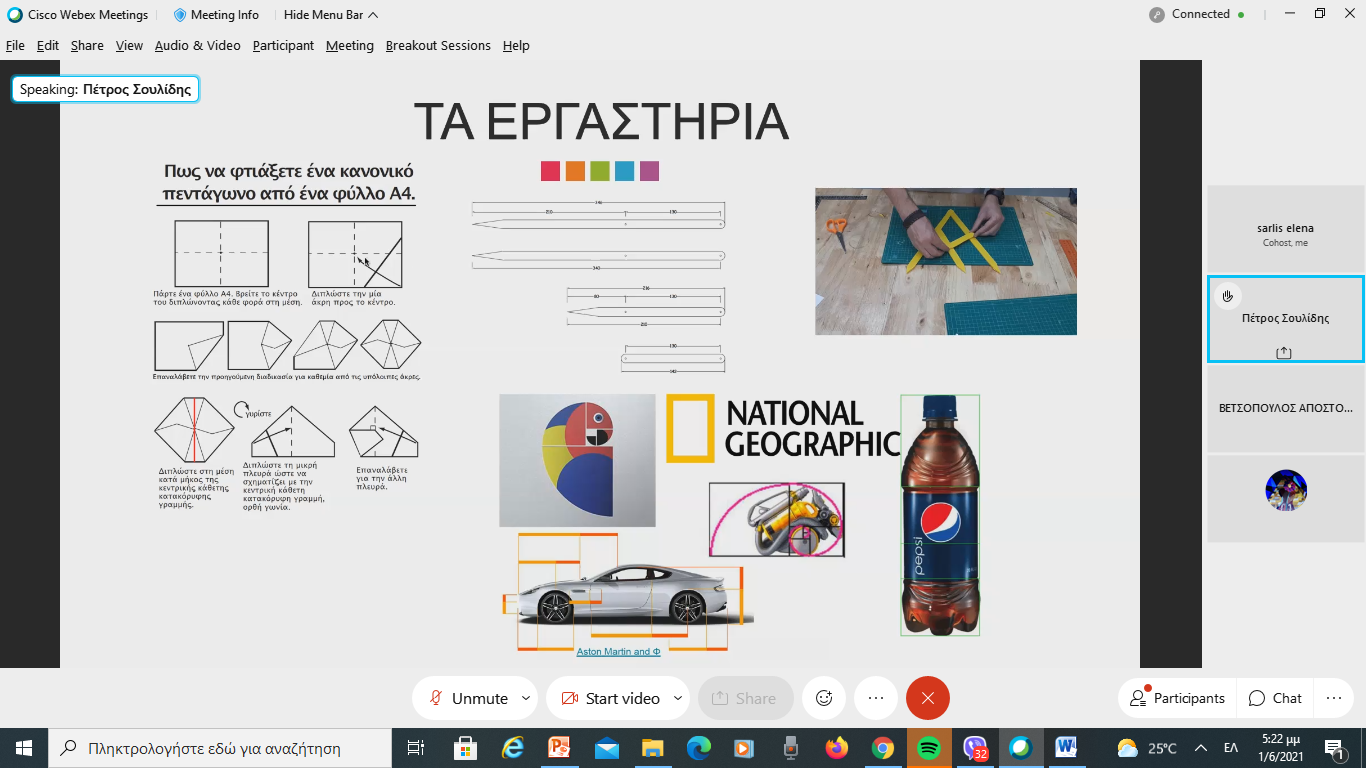Image resolution: width=1366 pixels, height=768 pixels.
Task: Click the Meeting Info button
Action: tap(216, 15)
